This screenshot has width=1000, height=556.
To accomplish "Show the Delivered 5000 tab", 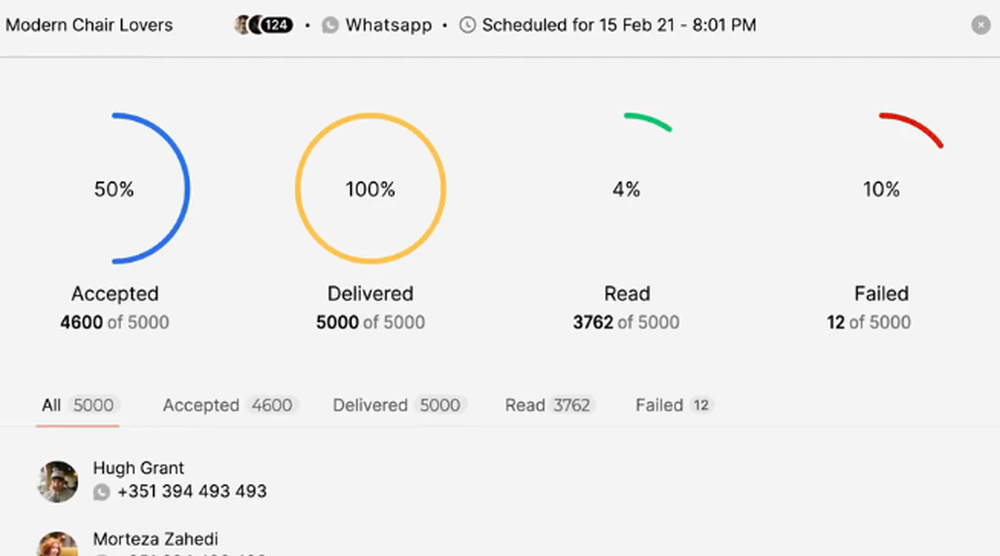I will tap(397, 405).
